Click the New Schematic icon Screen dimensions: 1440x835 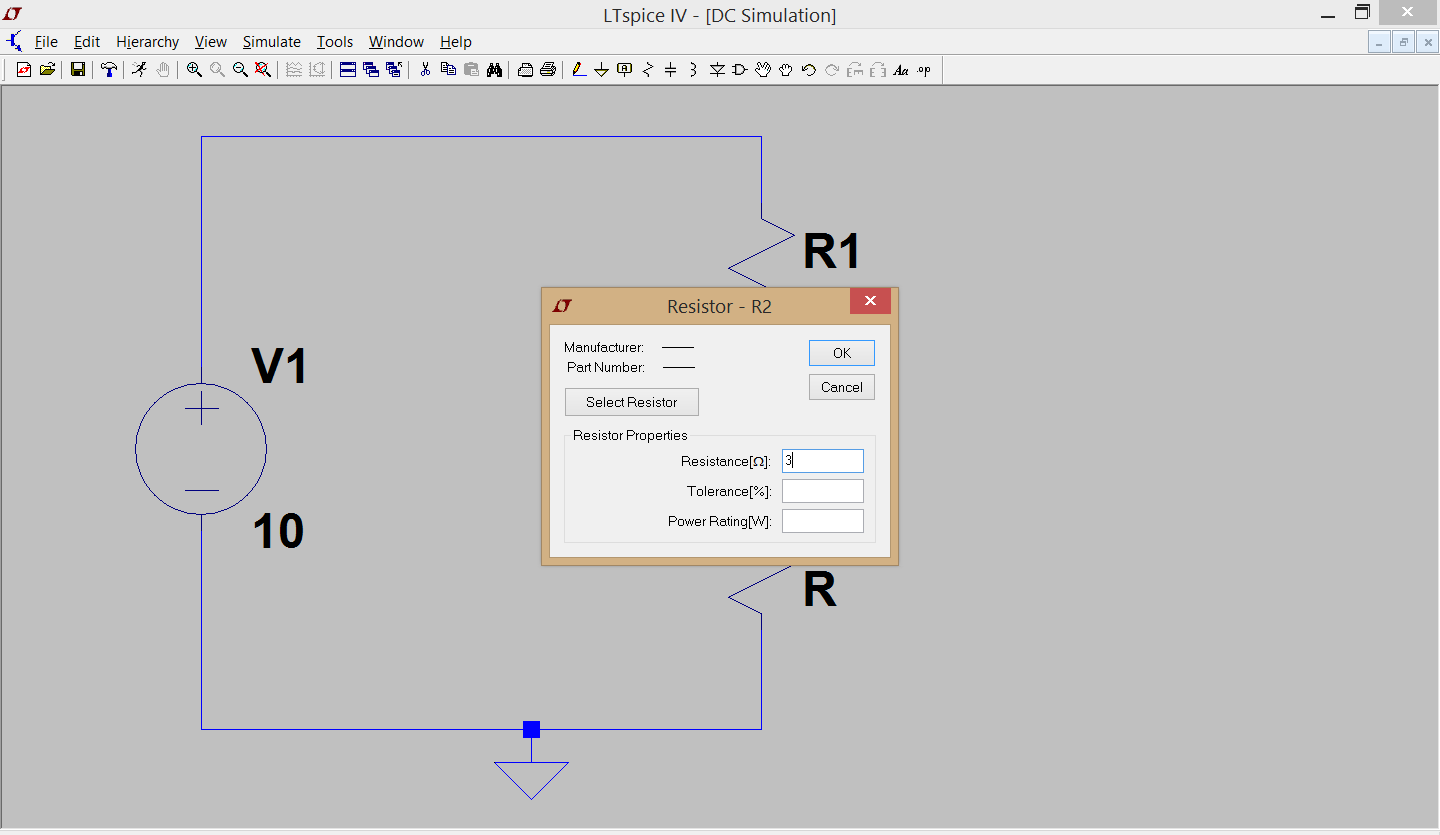pos(24,70)
